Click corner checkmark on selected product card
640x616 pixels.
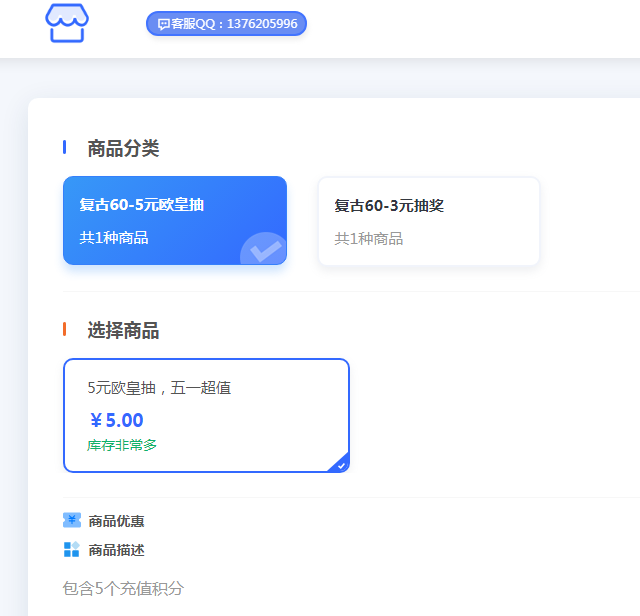(x=340, y=465)
